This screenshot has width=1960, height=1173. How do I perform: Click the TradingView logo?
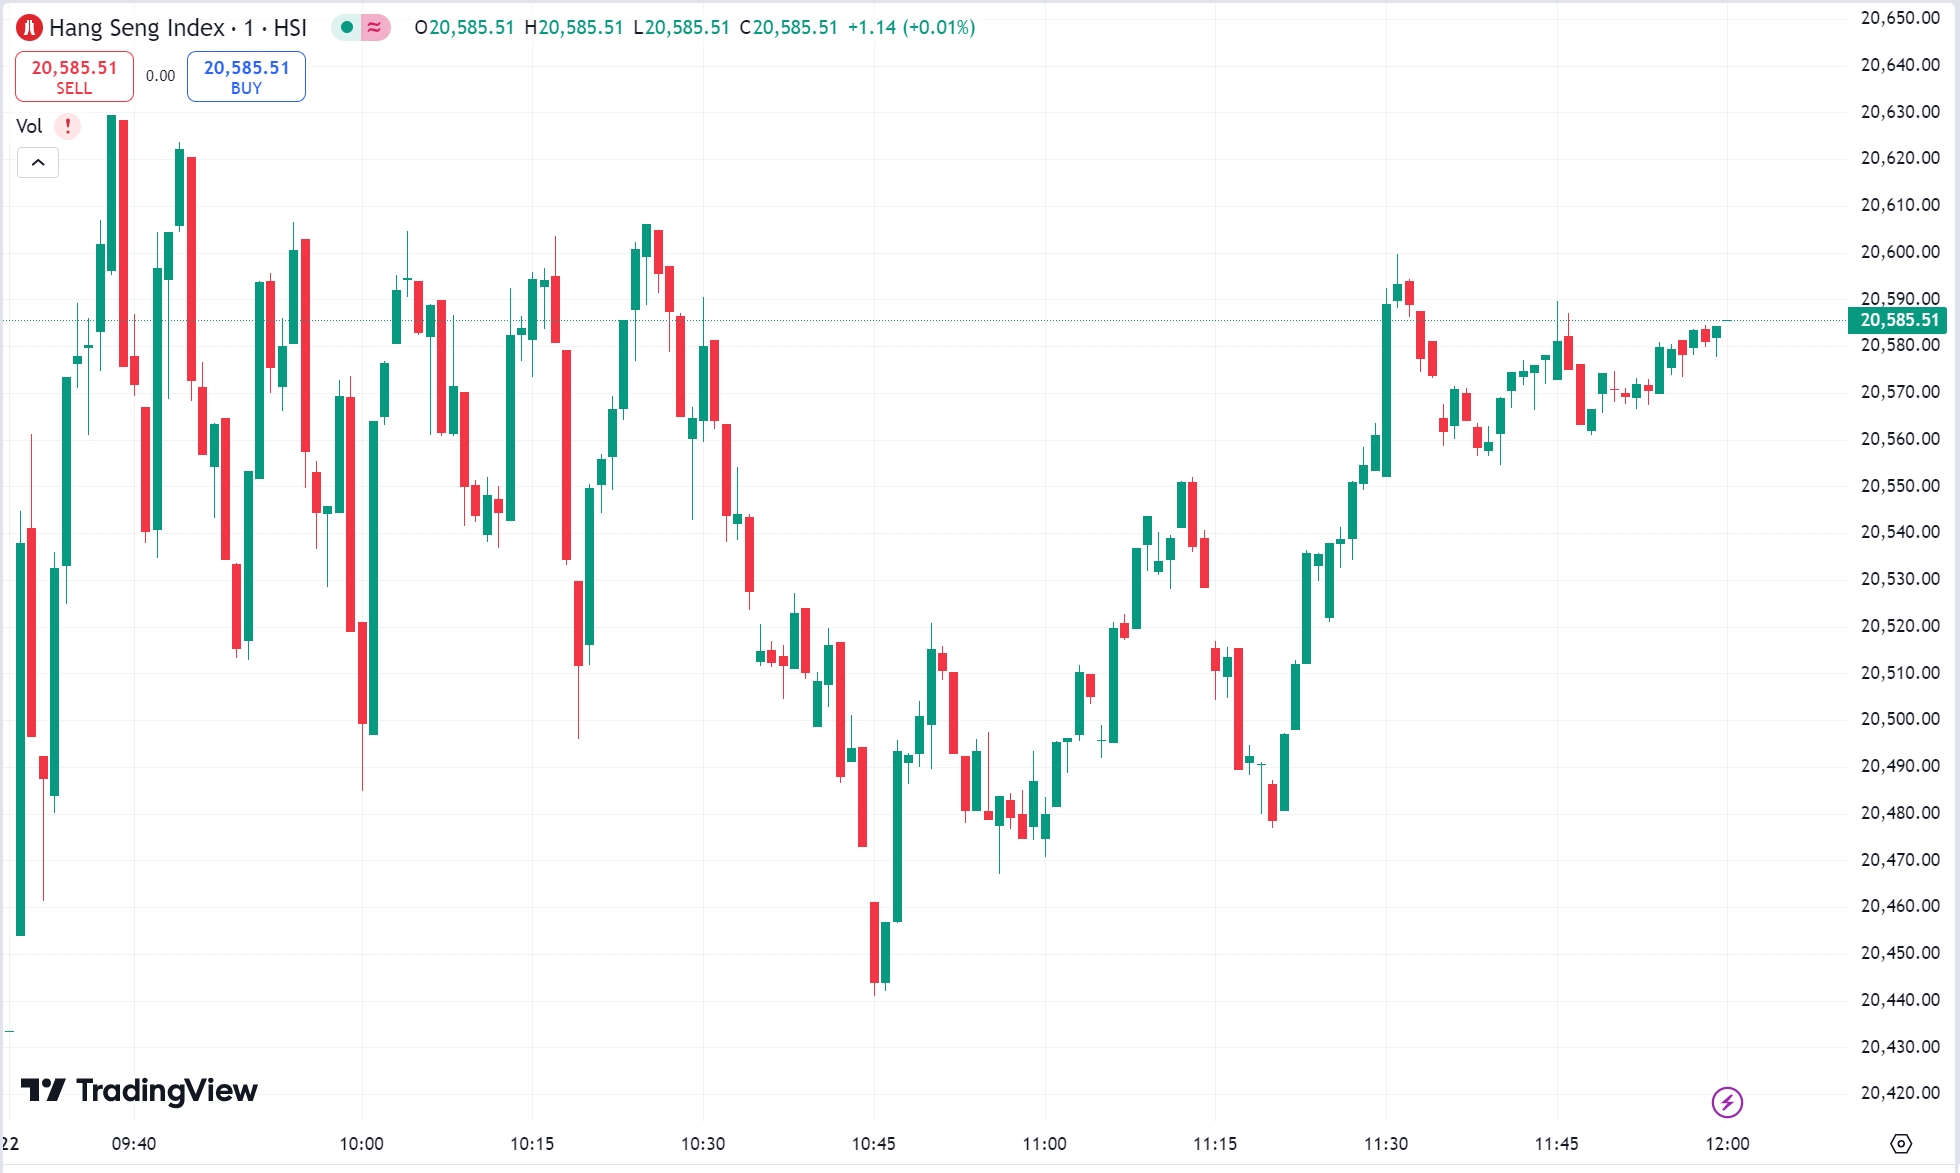coord(140,1092)
